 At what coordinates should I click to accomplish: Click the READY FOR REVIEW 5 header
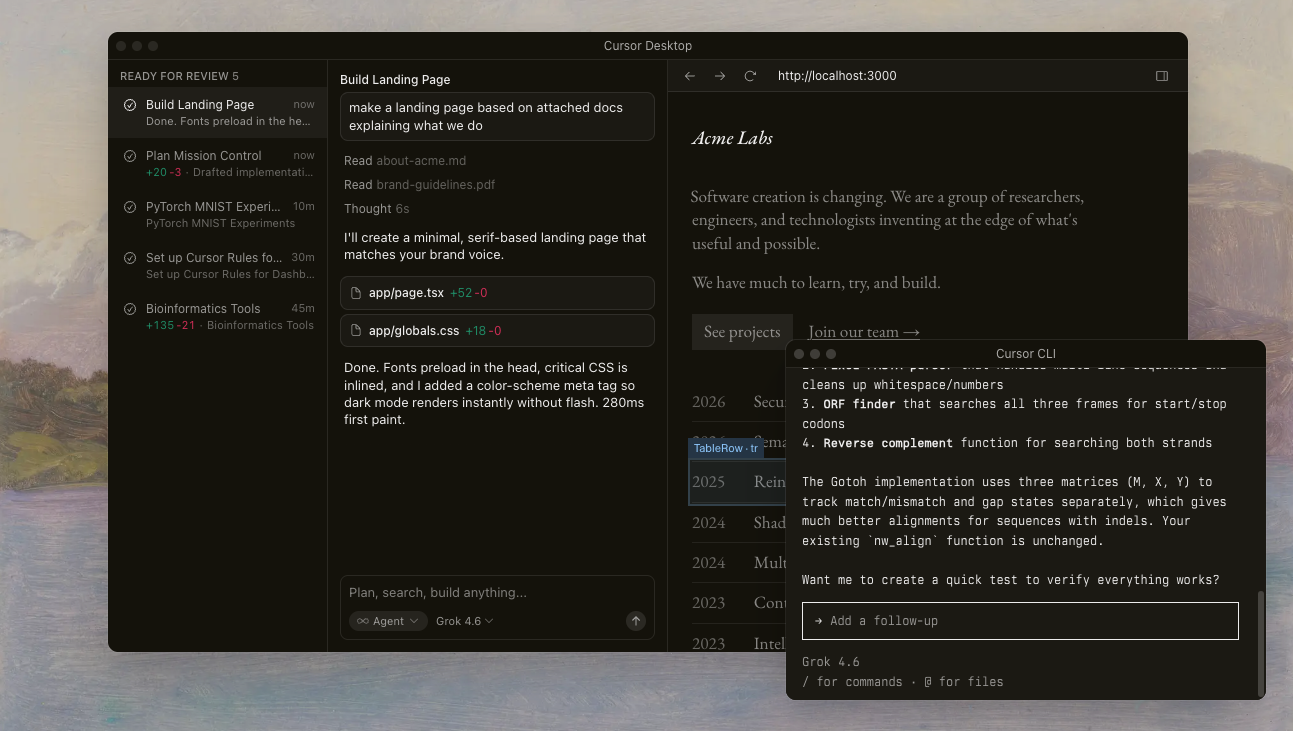click(x=179, y=77)
